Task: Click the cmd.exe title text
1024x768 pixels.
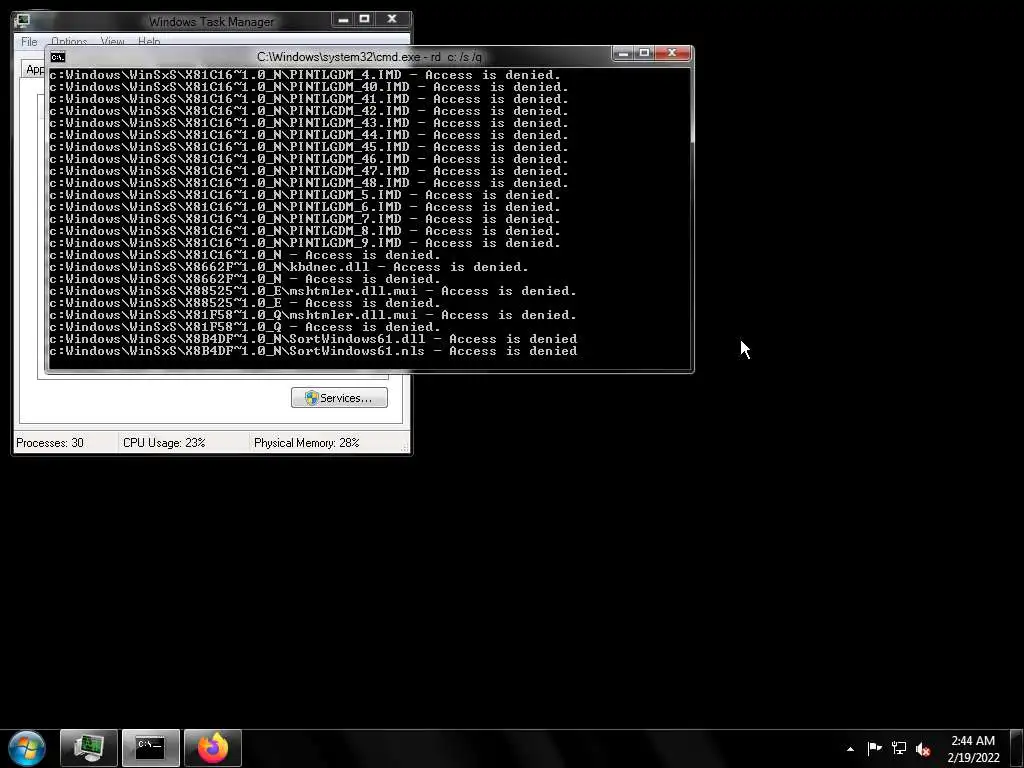Action: 369,57
